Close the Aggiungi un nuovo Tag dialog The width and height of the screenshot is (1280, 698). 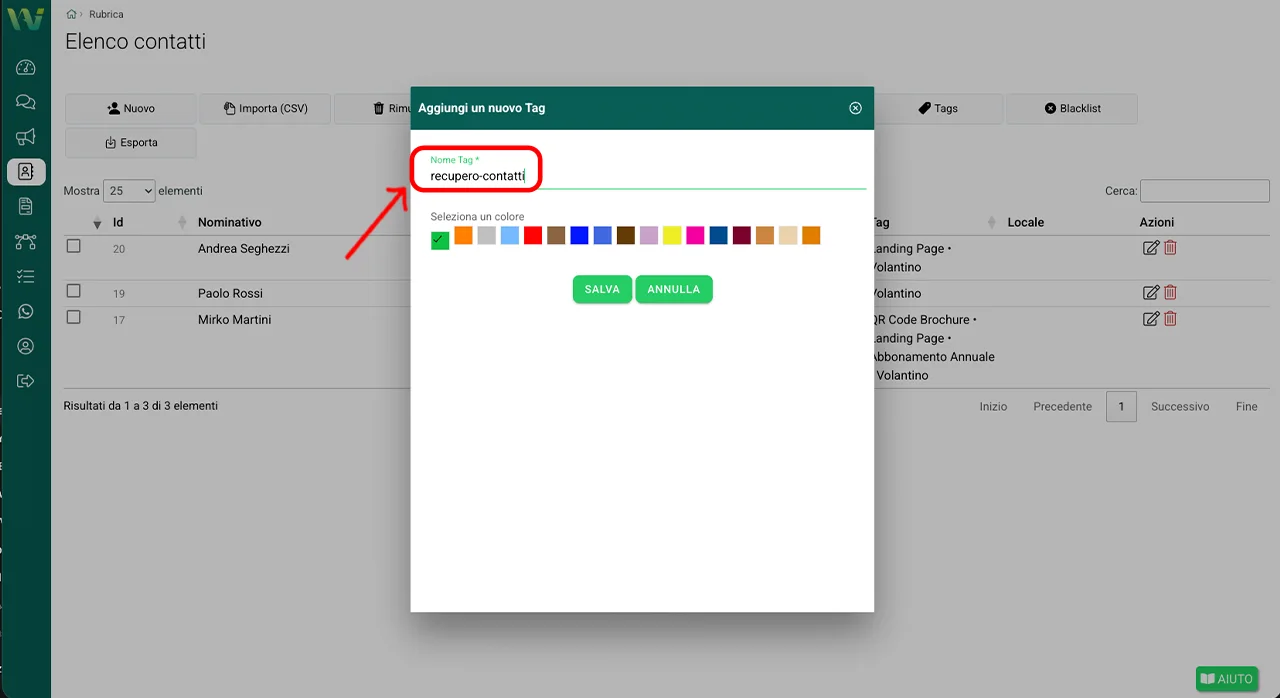pos(855,108)
